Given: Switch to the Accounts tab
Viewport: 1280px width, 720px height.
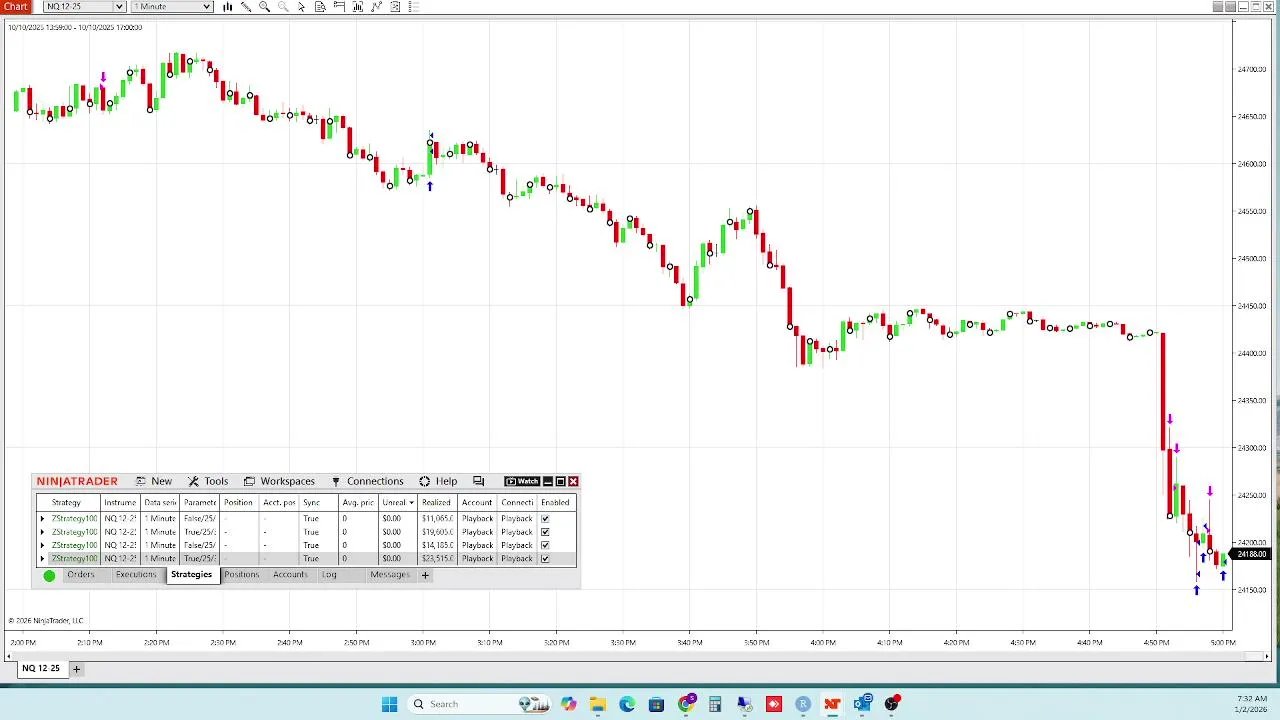Looking at the screenshot, I should [x=290, y=575].
